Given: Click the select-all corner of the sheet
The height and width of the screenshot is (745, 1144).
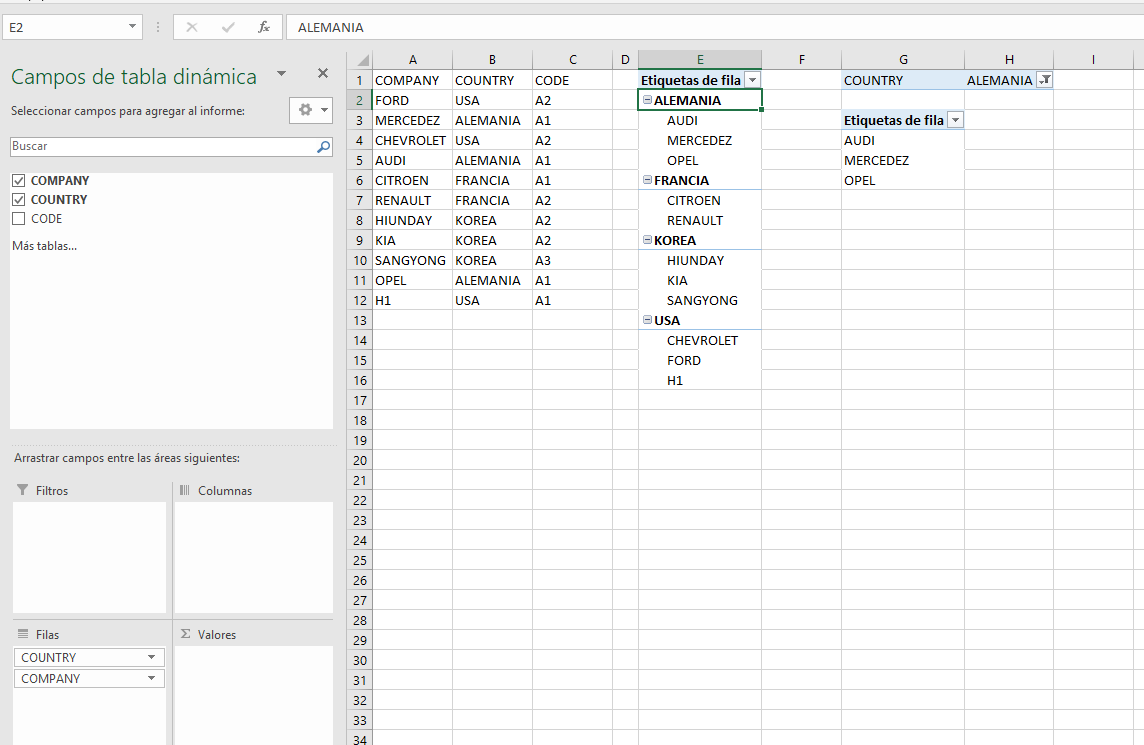Looking at the screenshot, I should pyautogui.click(x=360, y=60).
